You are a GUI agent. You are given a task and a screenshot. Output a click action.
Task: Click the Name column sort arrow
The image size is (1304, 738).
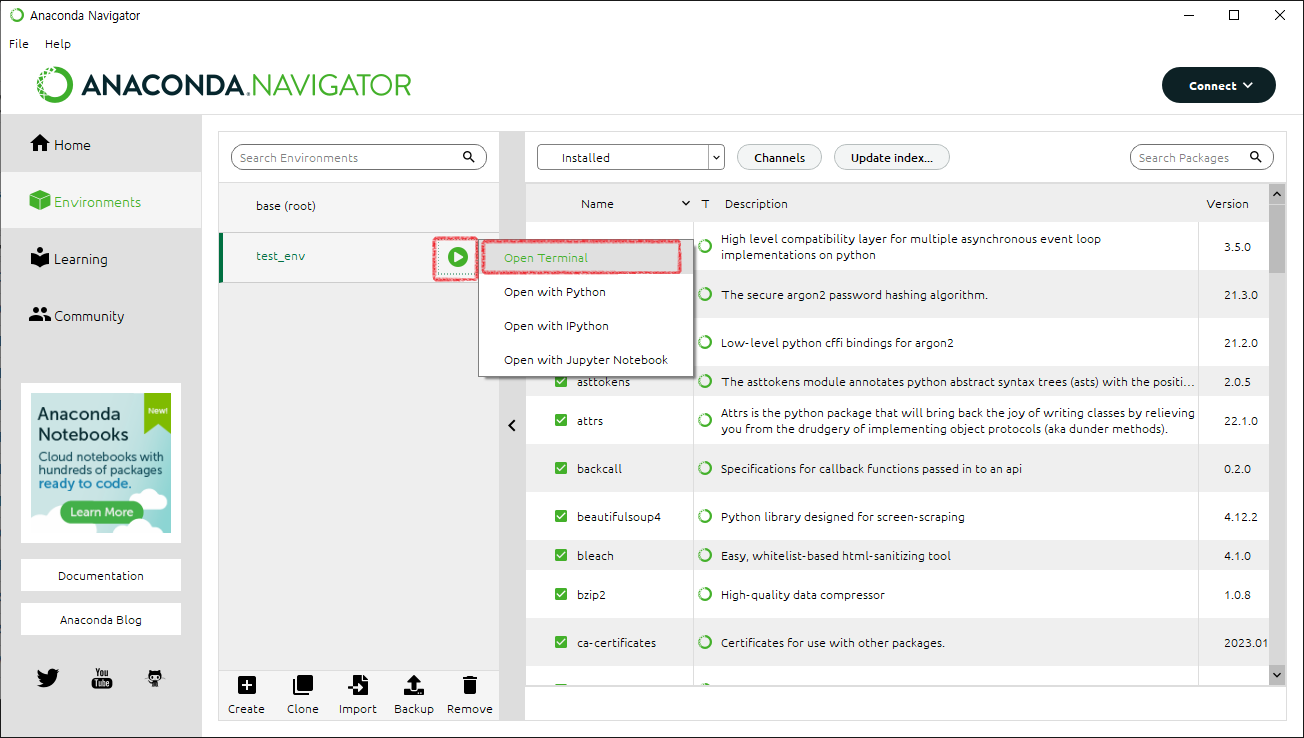point(686,204)
